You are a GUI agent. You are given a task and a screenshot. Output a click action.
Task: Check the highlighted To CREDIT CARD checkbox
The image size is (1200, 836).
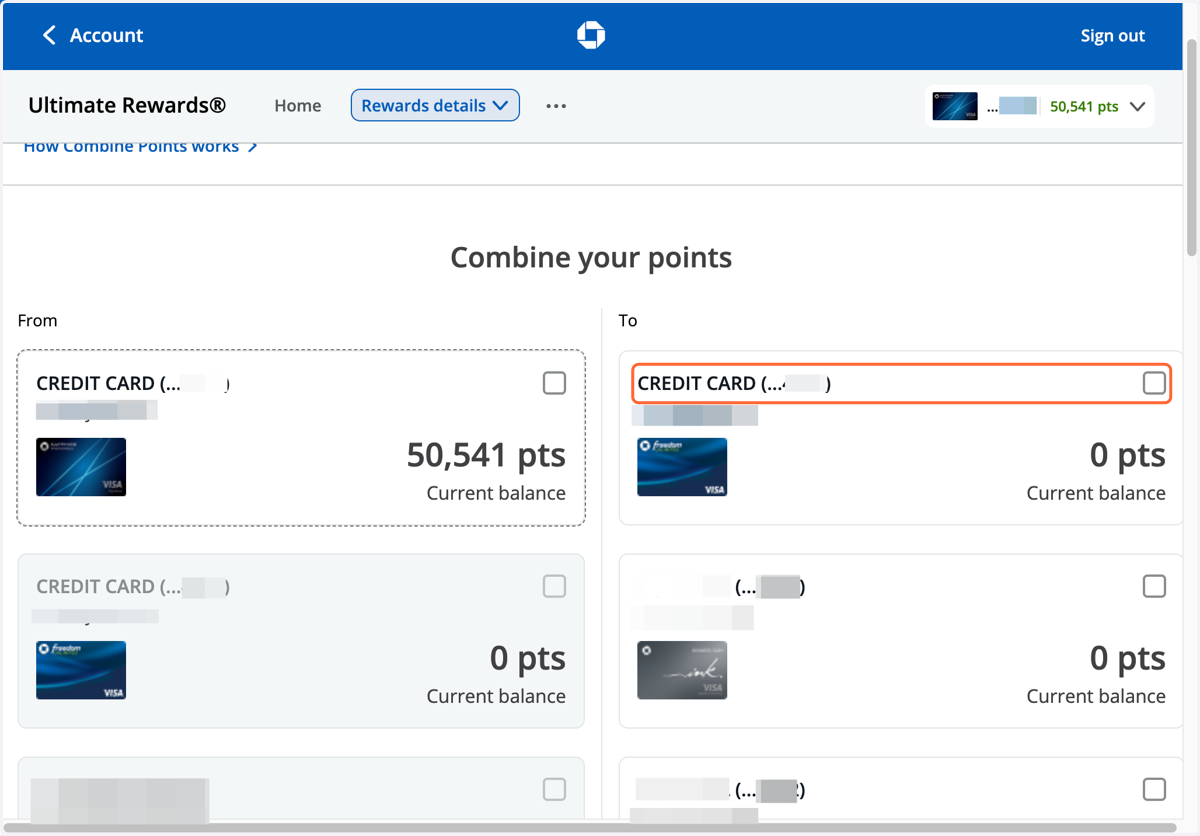tap(1154, 383)
